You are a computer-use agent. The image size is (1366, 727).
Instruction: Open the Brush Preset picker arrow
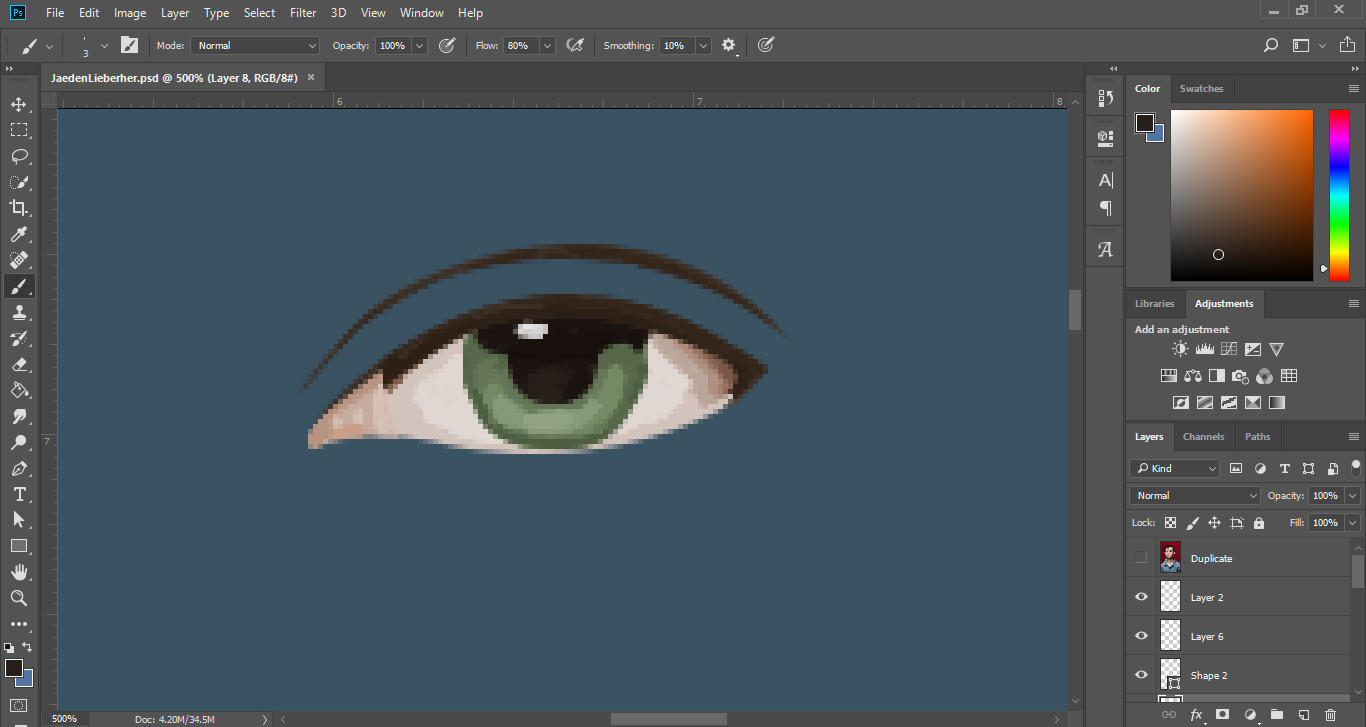[104, 46]
